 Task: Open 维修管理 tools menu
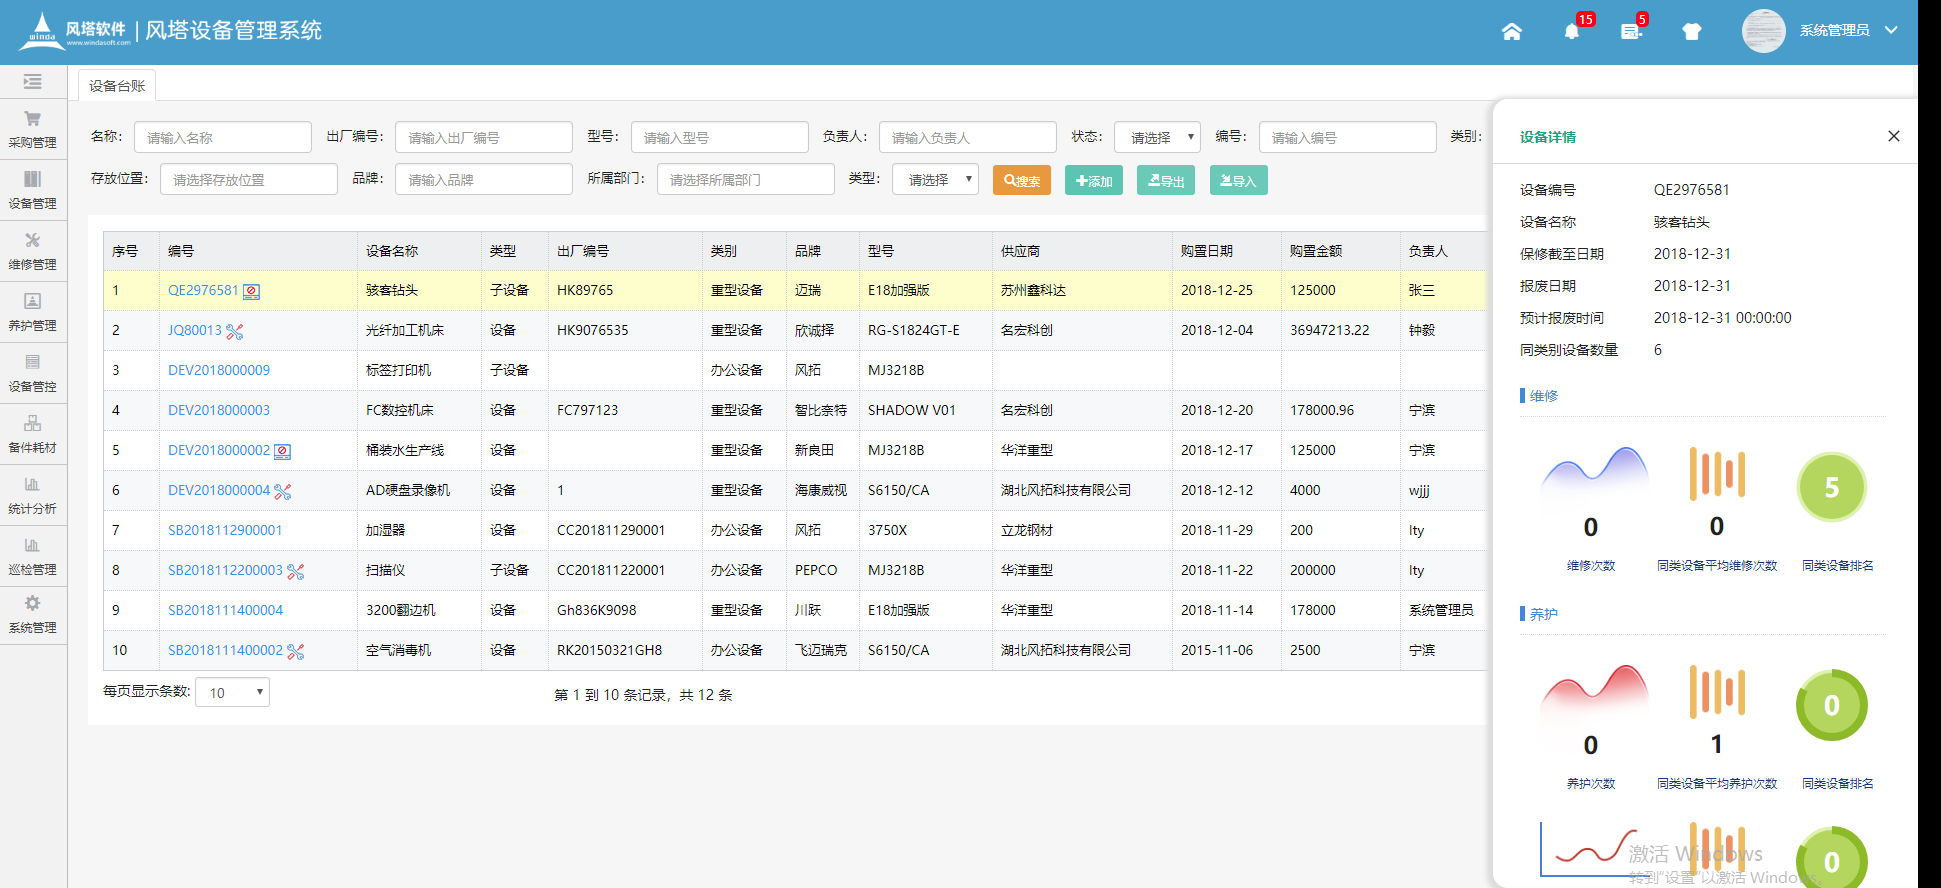click(33, 250)
